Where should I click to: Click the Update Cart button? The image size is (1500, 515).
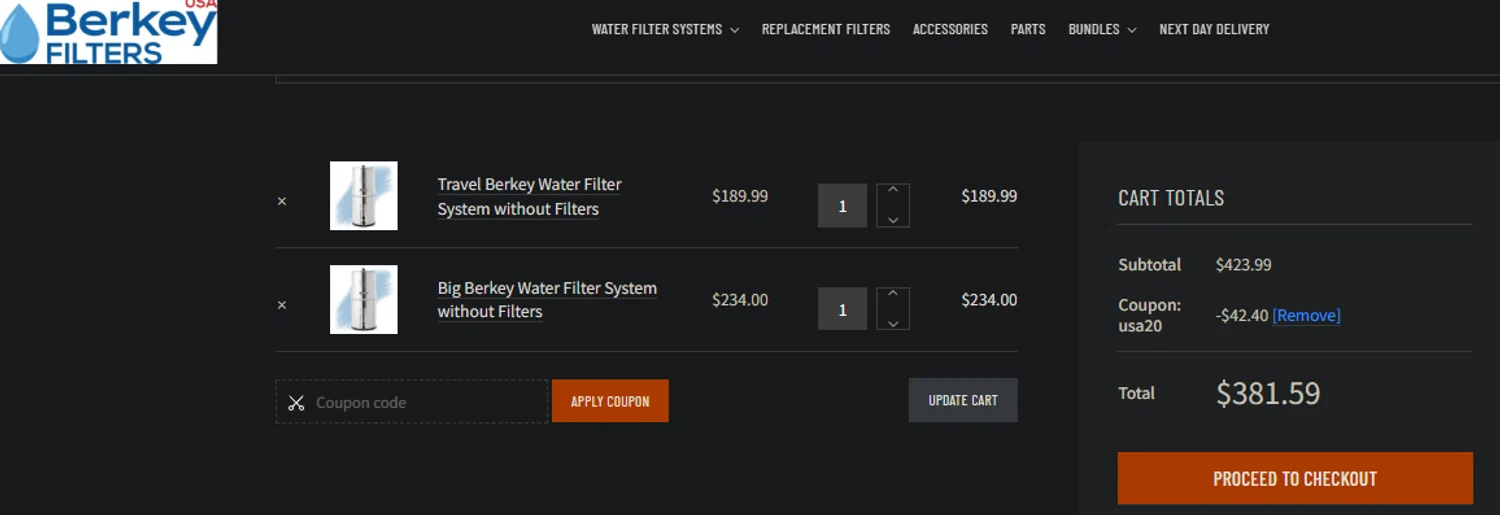pos(963,400)
